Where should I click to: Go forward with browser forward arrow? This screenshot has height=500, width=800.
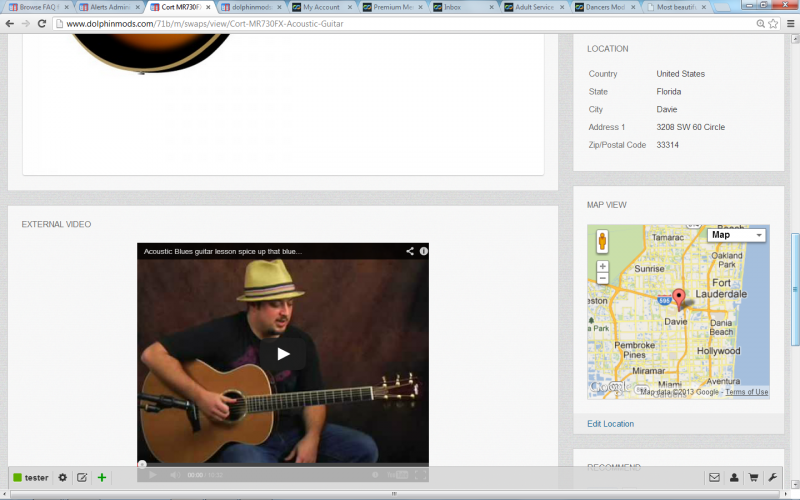click(26, 23)
